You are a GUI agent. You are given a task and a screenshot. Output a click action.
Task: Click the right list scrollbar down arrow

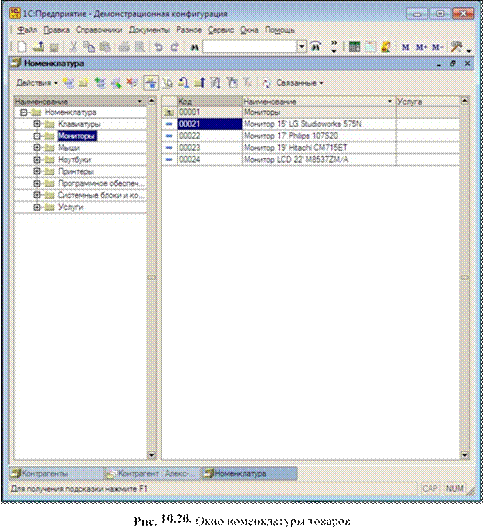[464, 455]
